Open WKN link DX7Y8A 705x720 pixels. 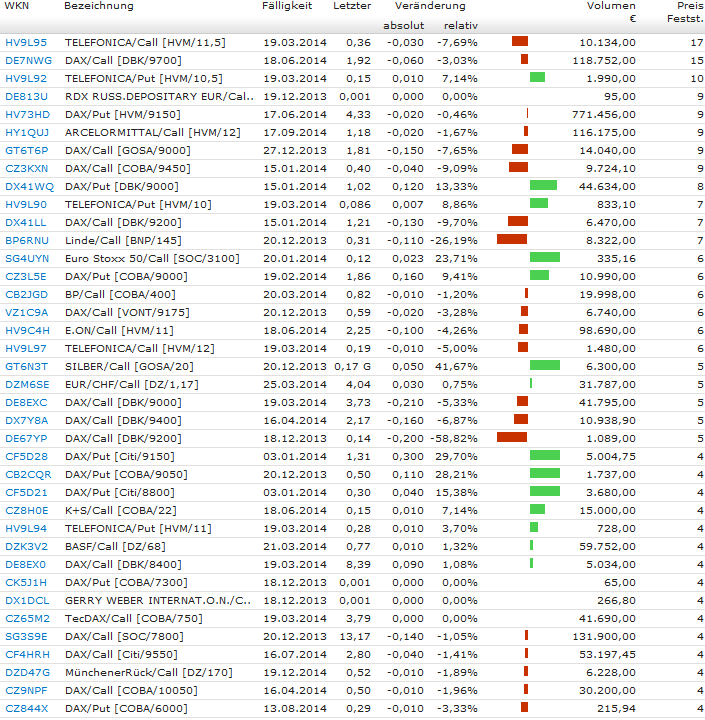(27, 421)
